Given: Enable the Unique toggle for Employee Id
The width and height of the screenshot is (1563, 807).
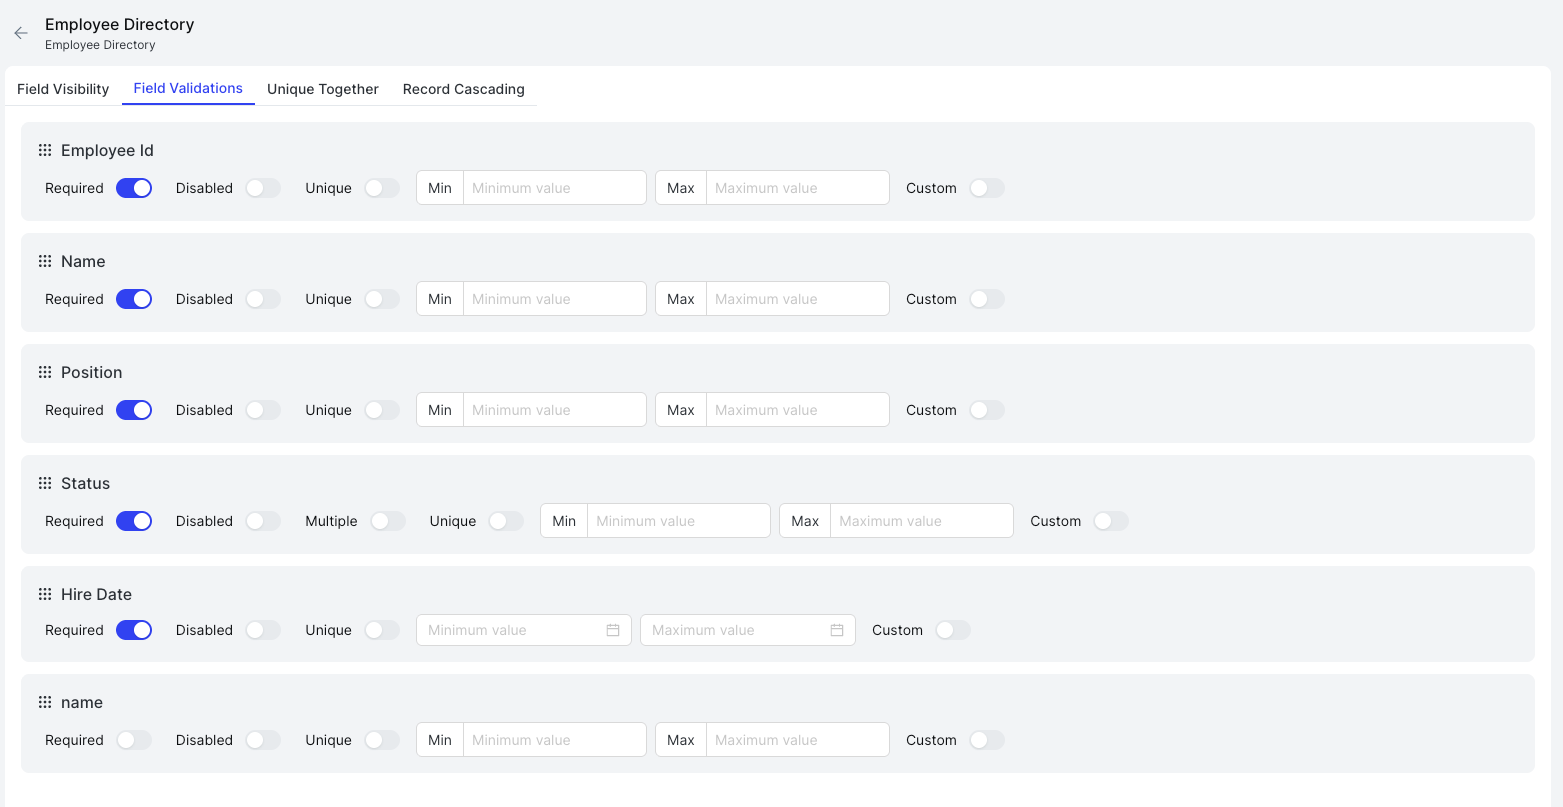Looking at the screenshot, I should click(x=381, y=187).
